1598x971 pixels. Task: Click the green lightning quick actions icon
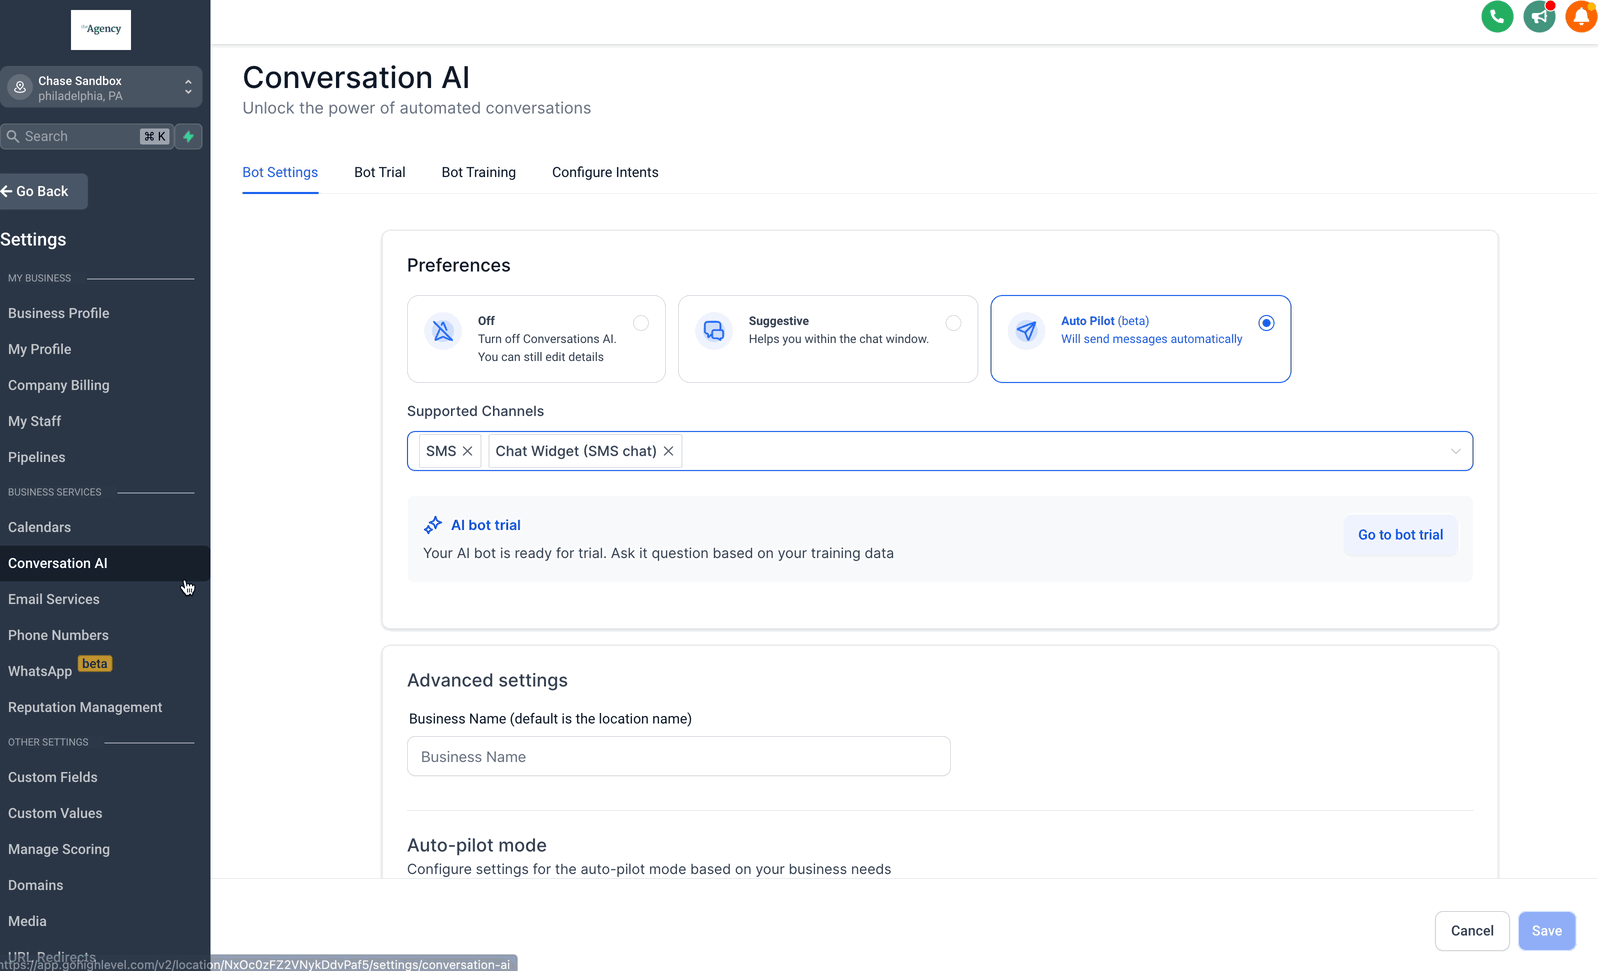coord(188,137)
